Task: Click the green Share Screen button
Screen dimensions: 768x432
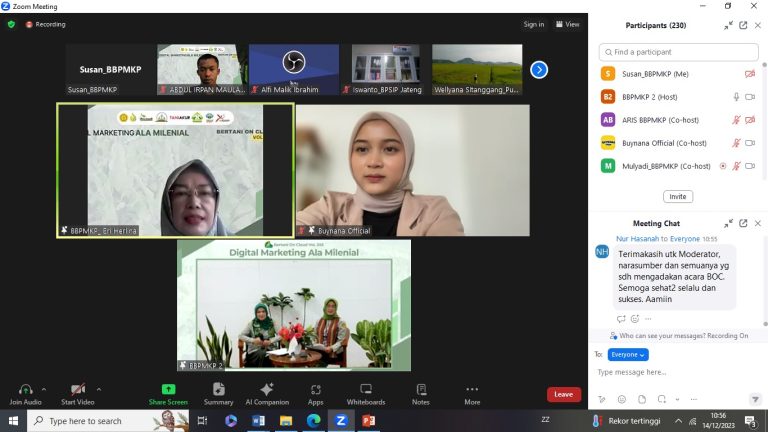Action: point(168,394)
